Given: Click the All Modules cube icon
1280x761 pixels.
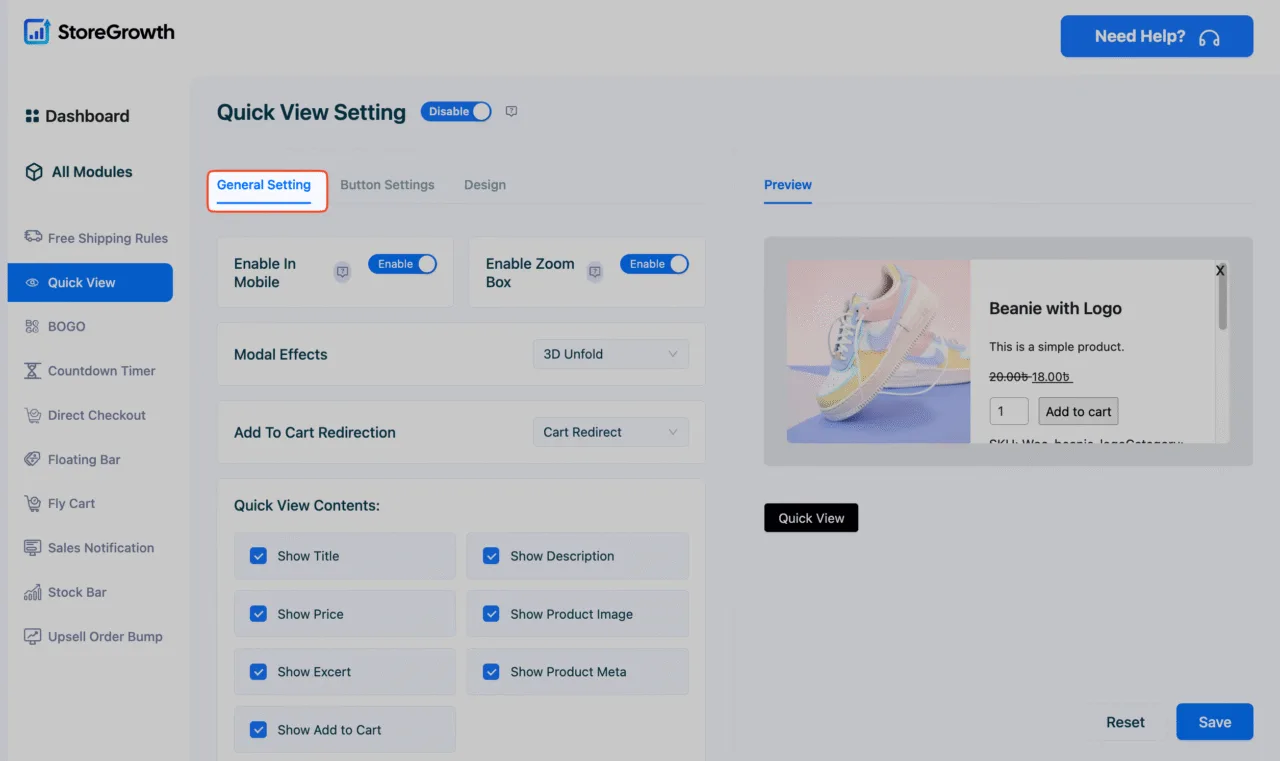Looking at the screenshot, I should point(34,172).
